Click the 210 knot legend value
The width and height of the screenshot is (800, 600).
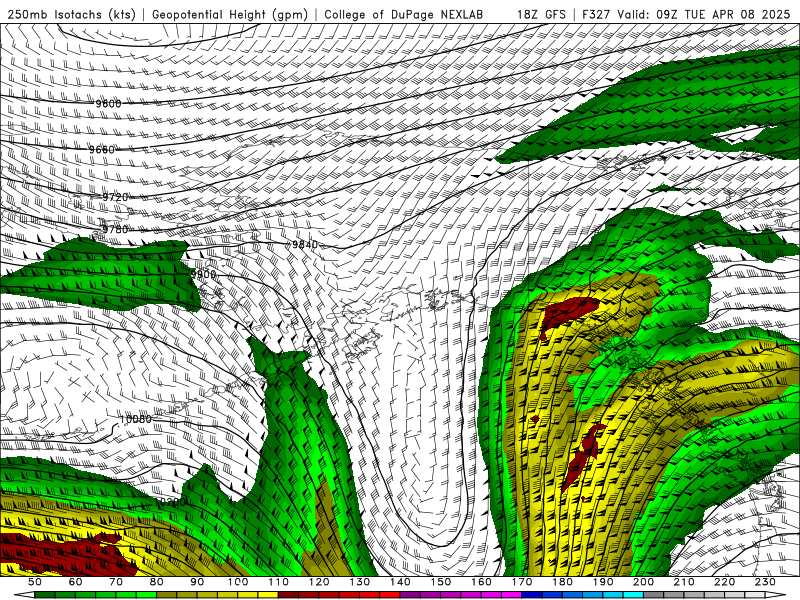[x=684, y=582]
